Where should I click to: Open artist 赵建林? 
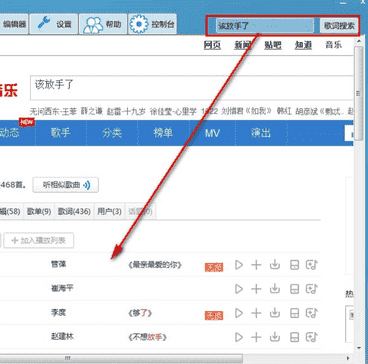(x=62, y=337)
